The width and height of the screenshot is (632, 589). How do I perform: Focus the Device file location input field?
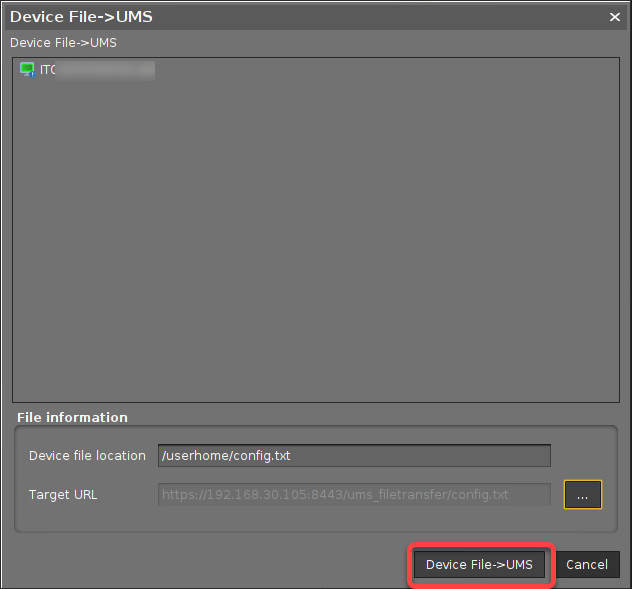(354, 455)
